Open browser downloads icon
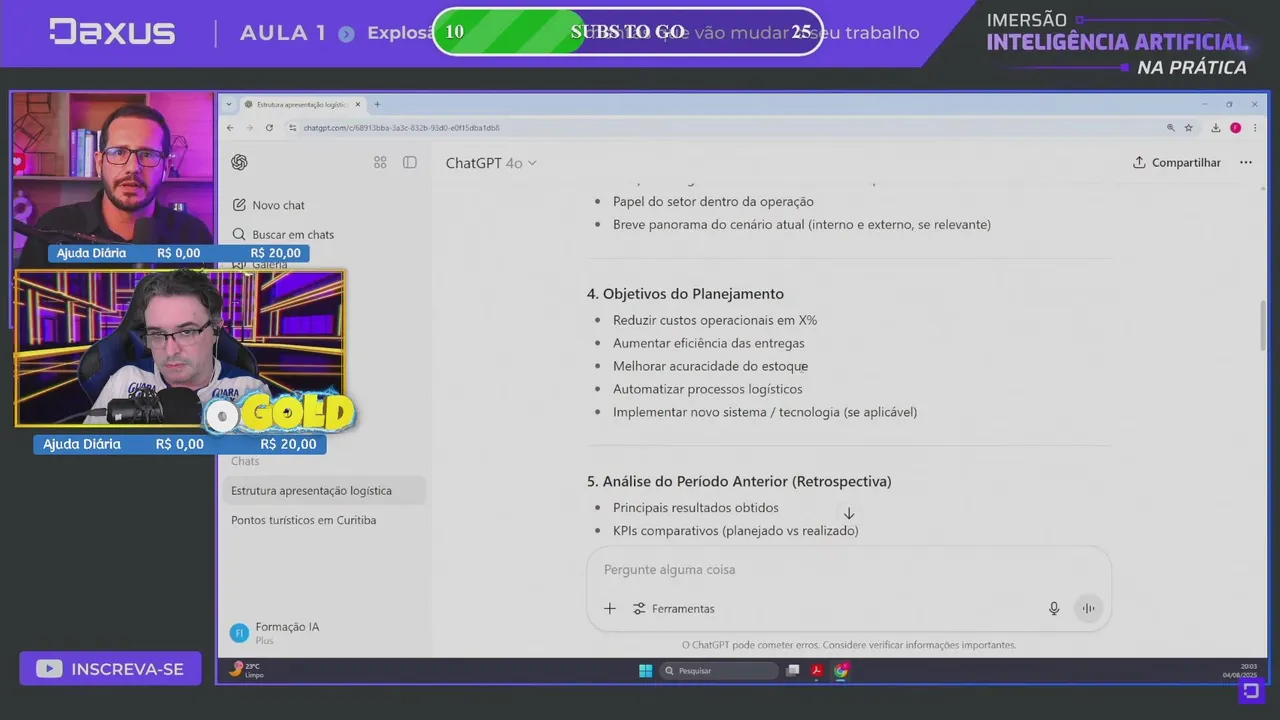This screenshot has height=720, width=1280. [1216, 128]
